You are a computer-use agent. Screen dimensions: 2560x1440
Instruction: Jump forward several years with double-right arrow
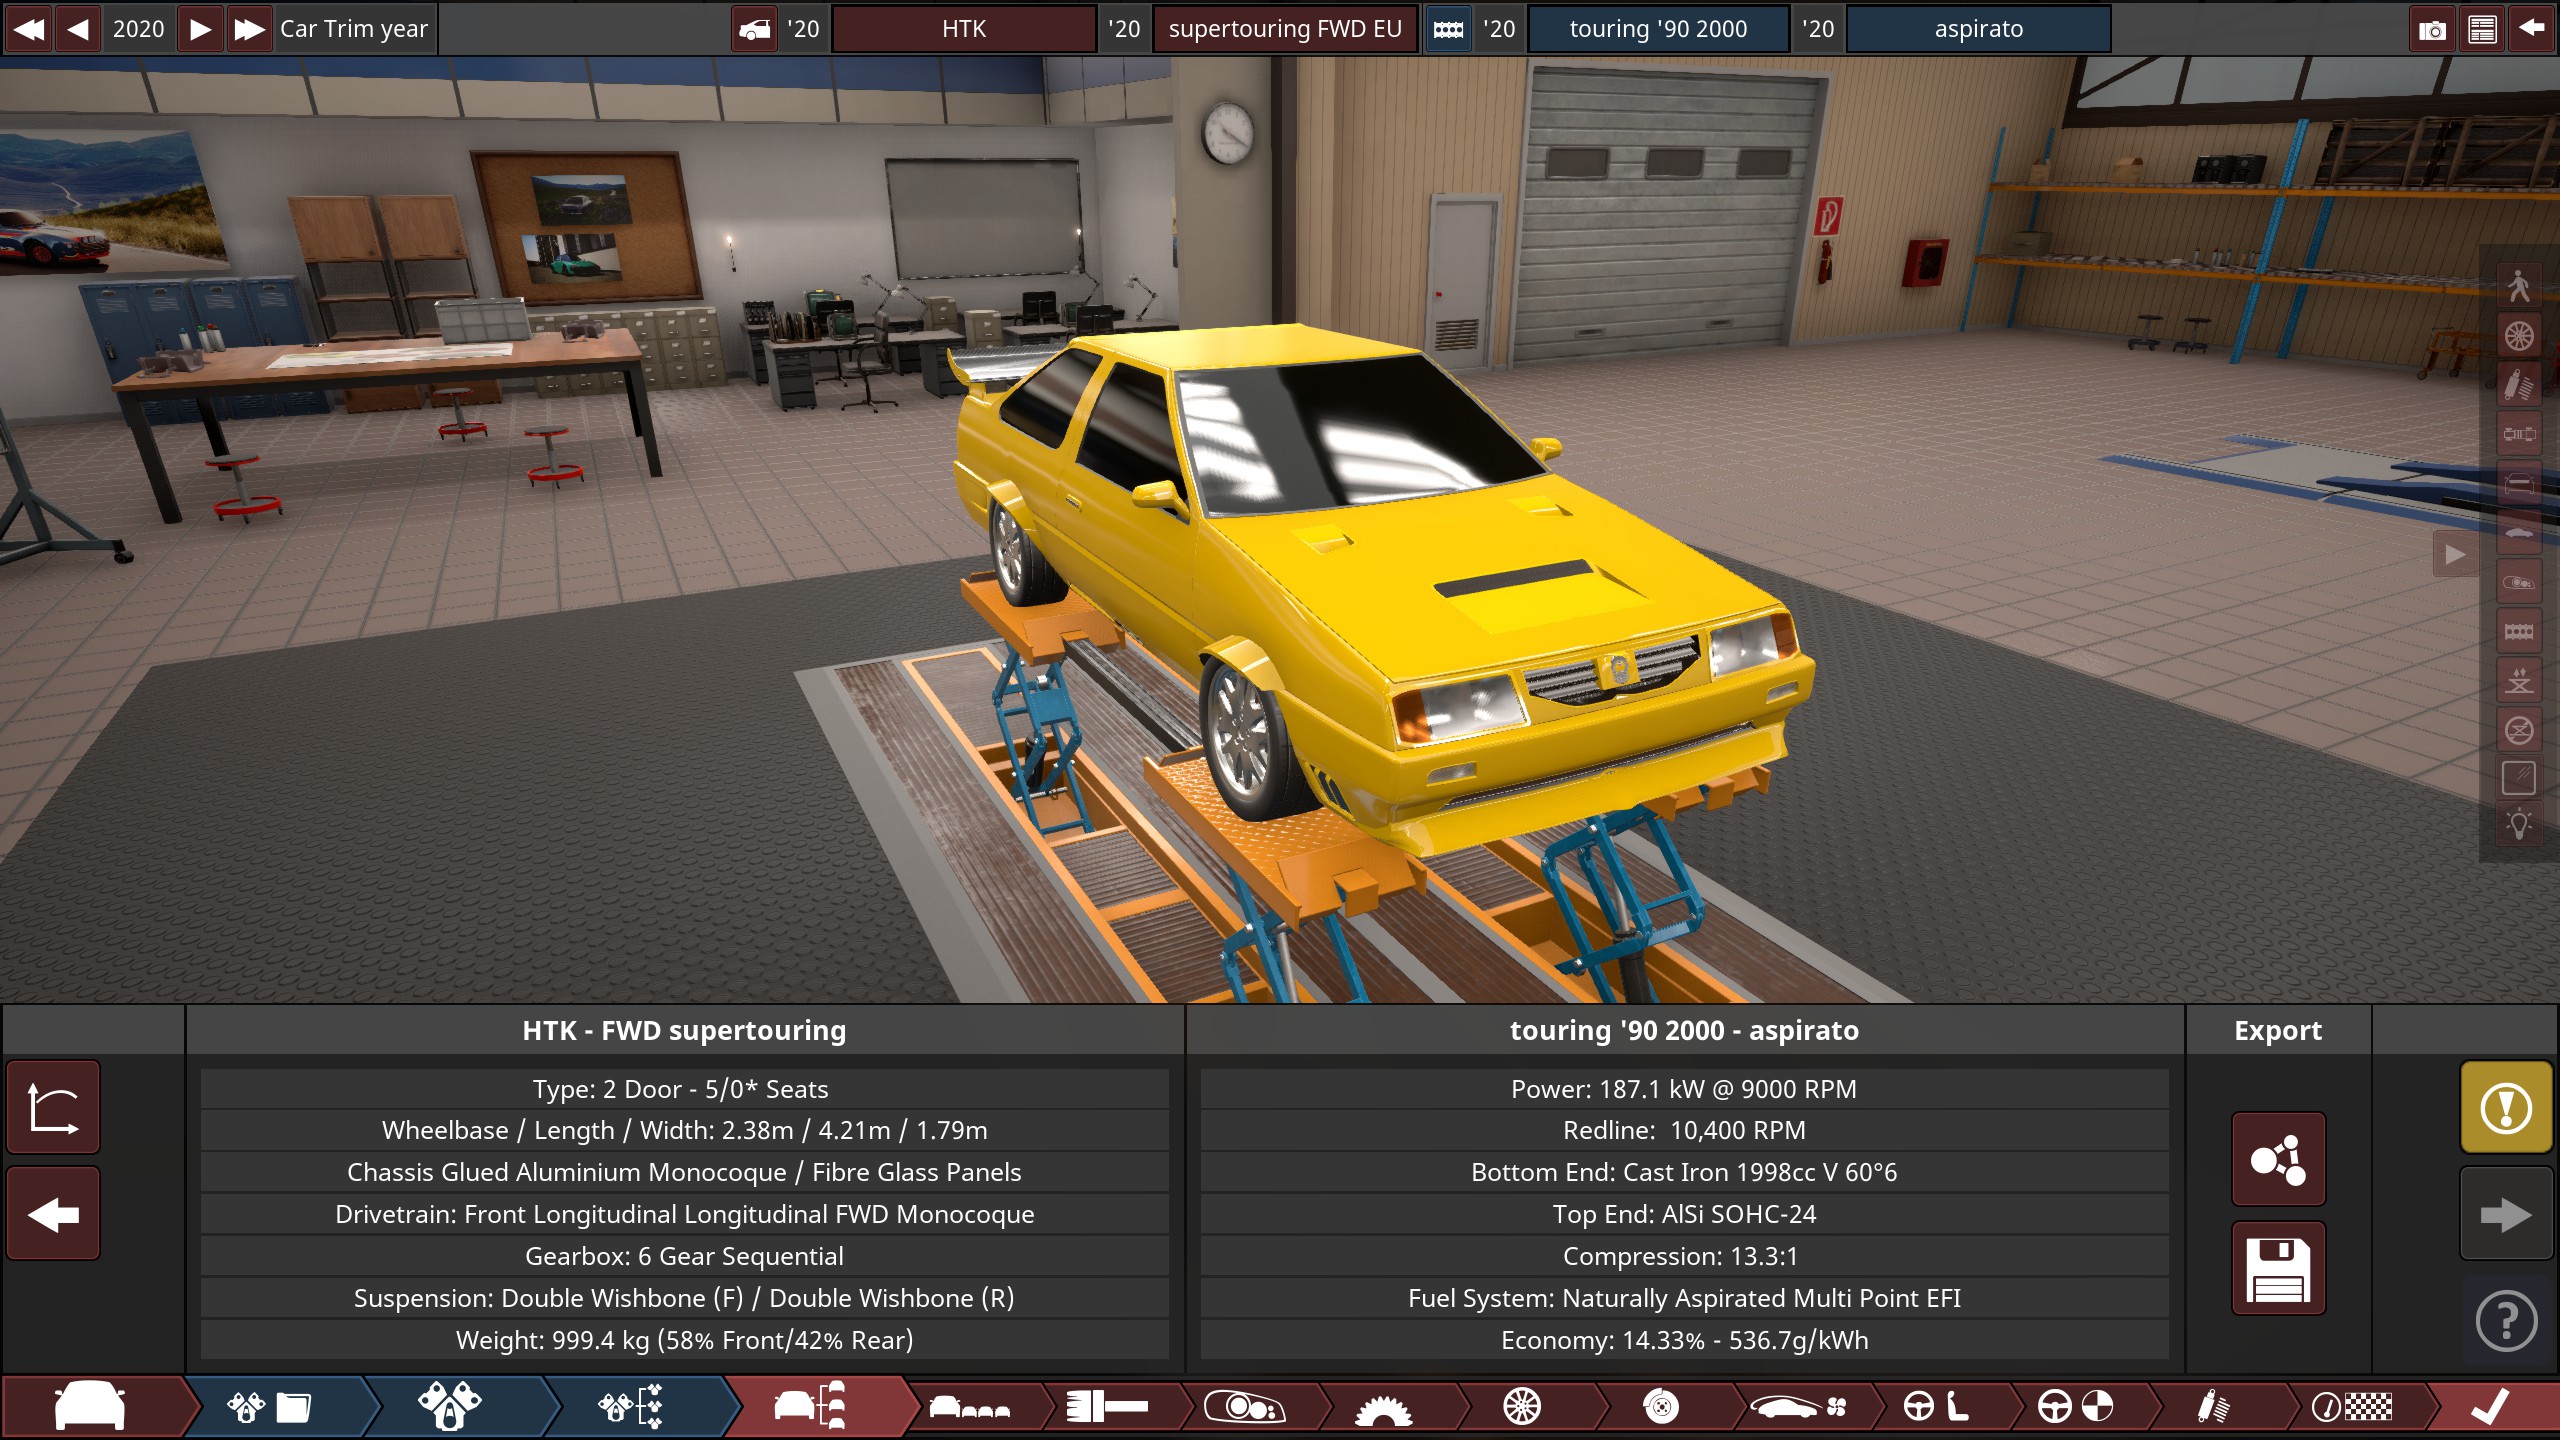(249, 28)
